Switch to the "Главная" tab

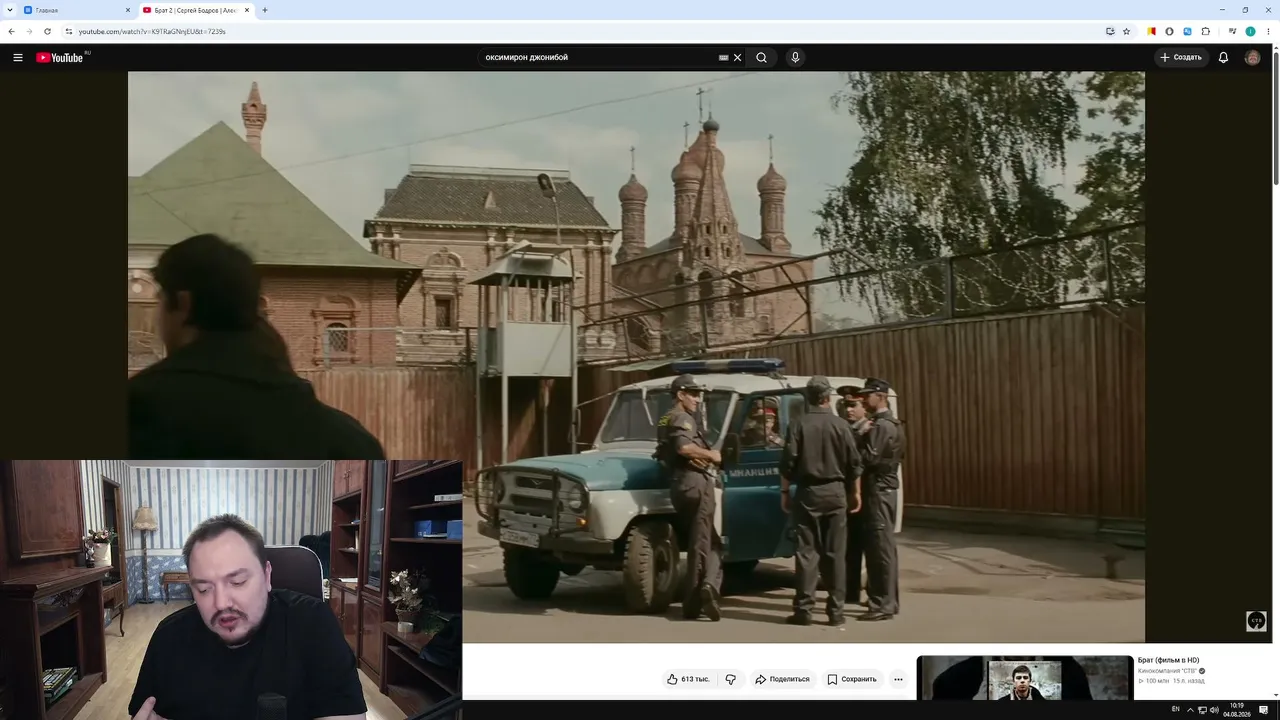(78, 10)
